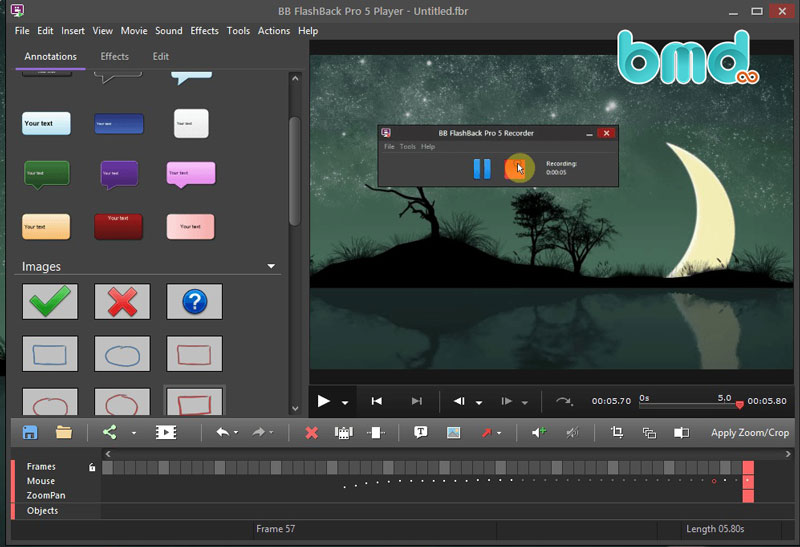Open the File menu

pos(22,31)
